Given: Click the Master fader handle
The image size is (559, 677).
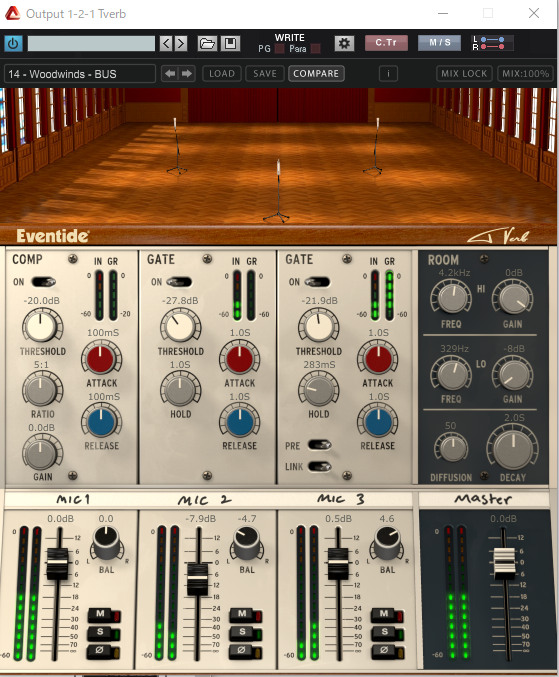Looking at the screenshot, I should [x=504, y=563].
